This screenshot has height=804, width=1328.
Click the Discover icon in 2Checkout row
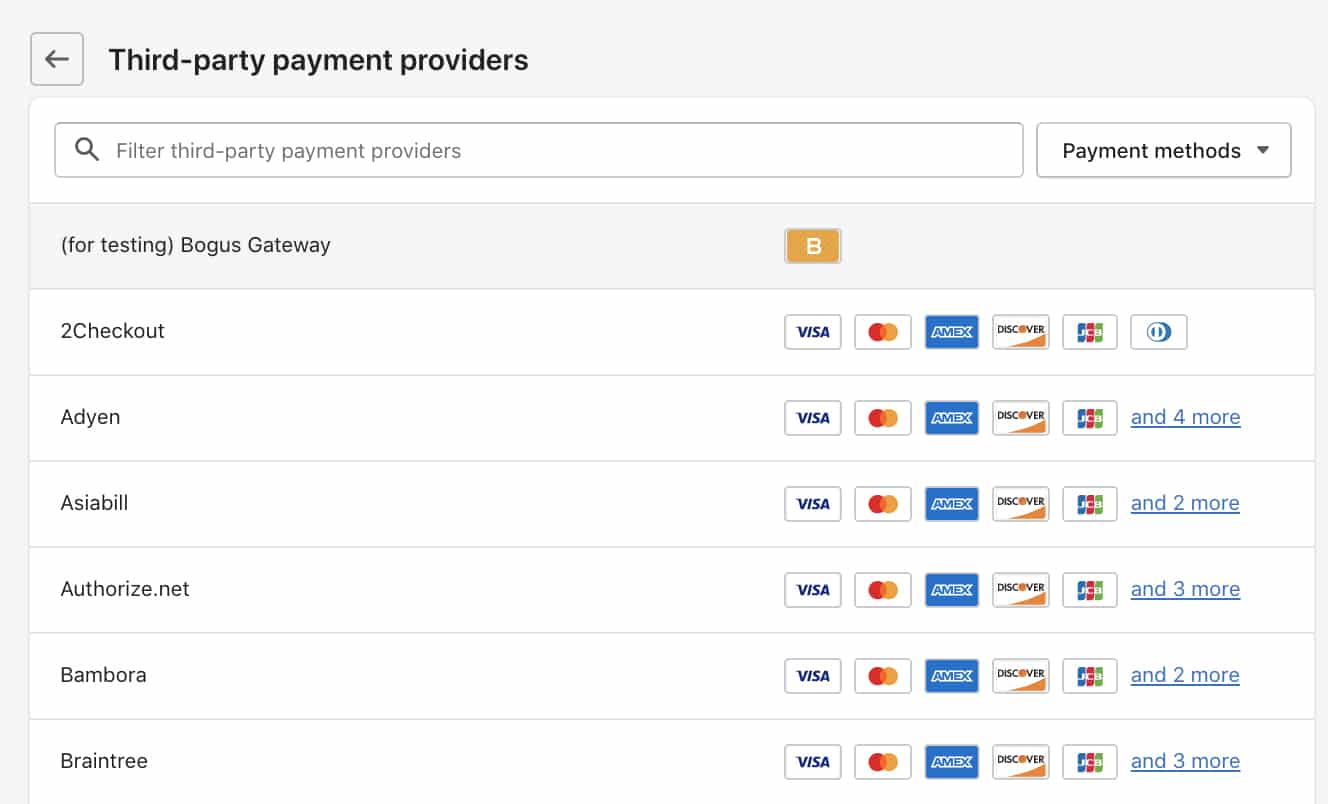click(x=1021, y=332)
